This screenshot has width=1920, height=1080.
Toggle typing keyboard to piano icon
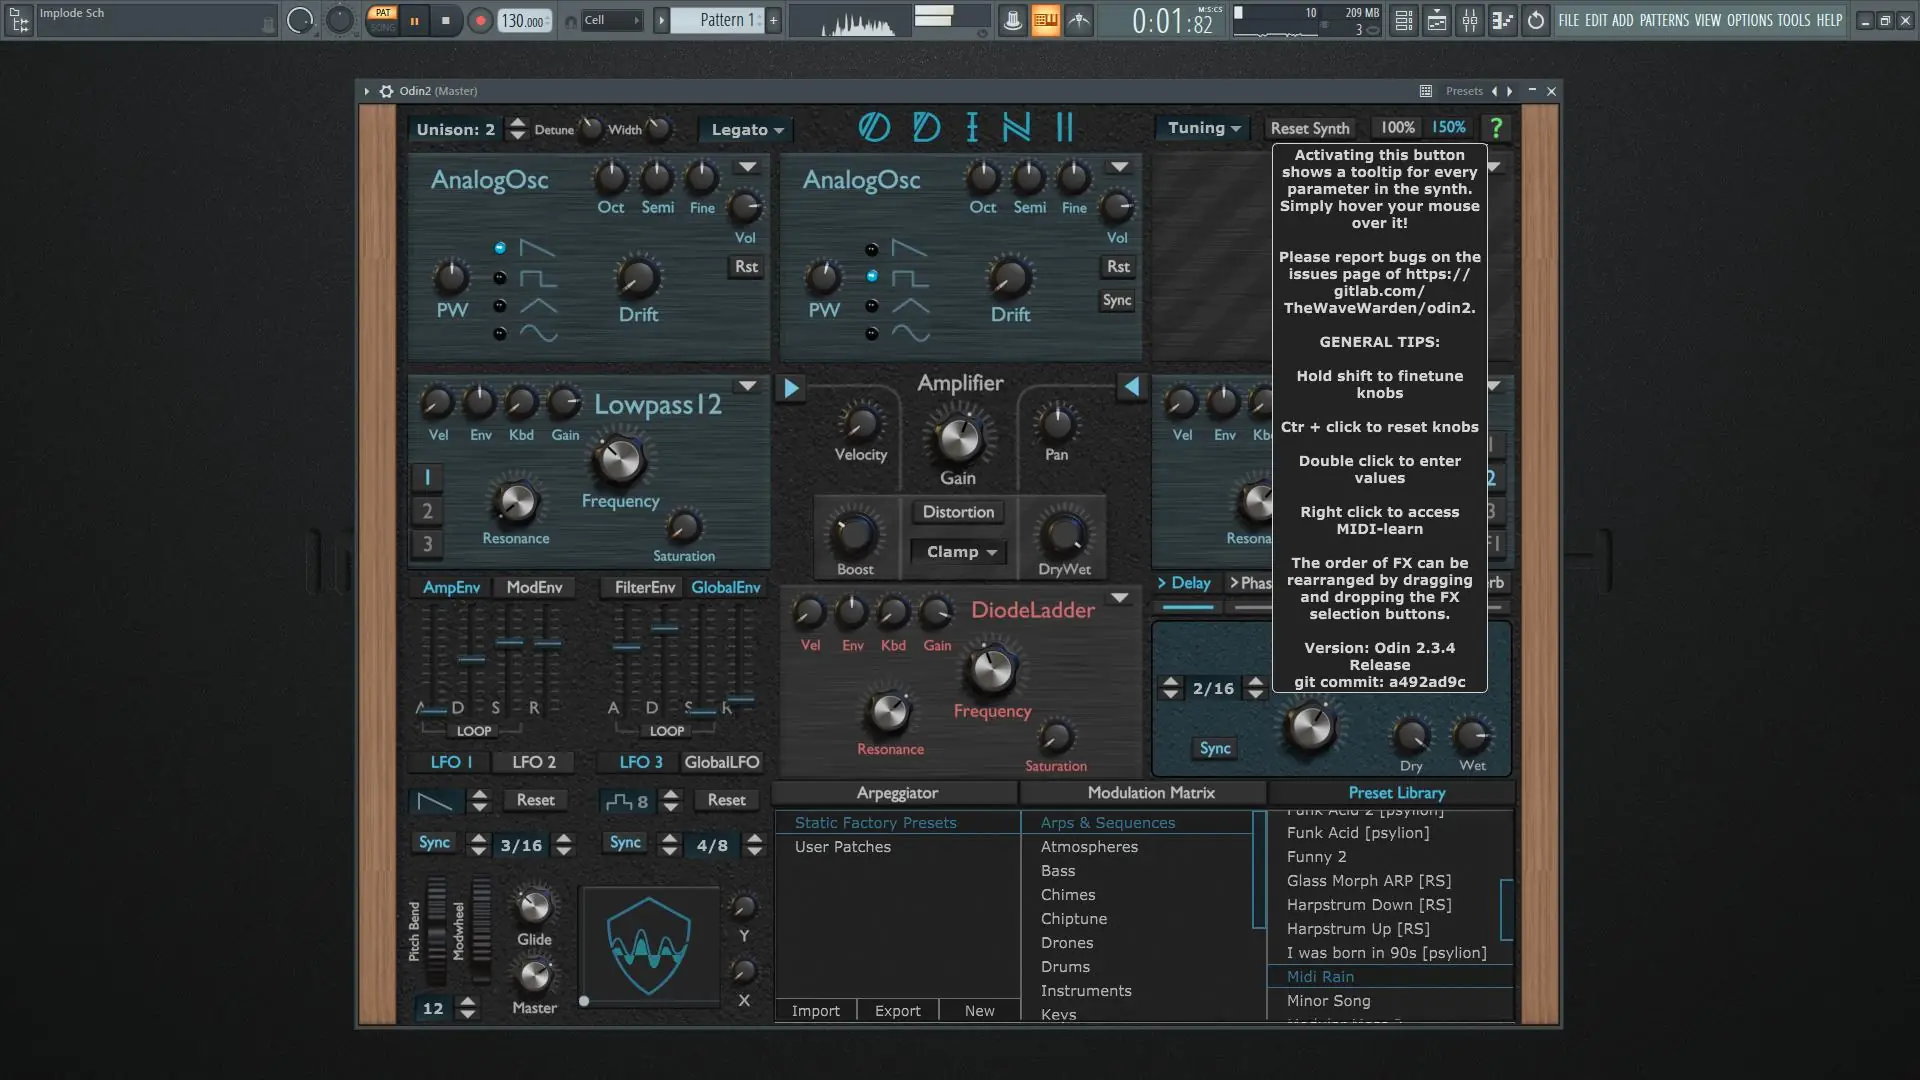click(1045, 20)
